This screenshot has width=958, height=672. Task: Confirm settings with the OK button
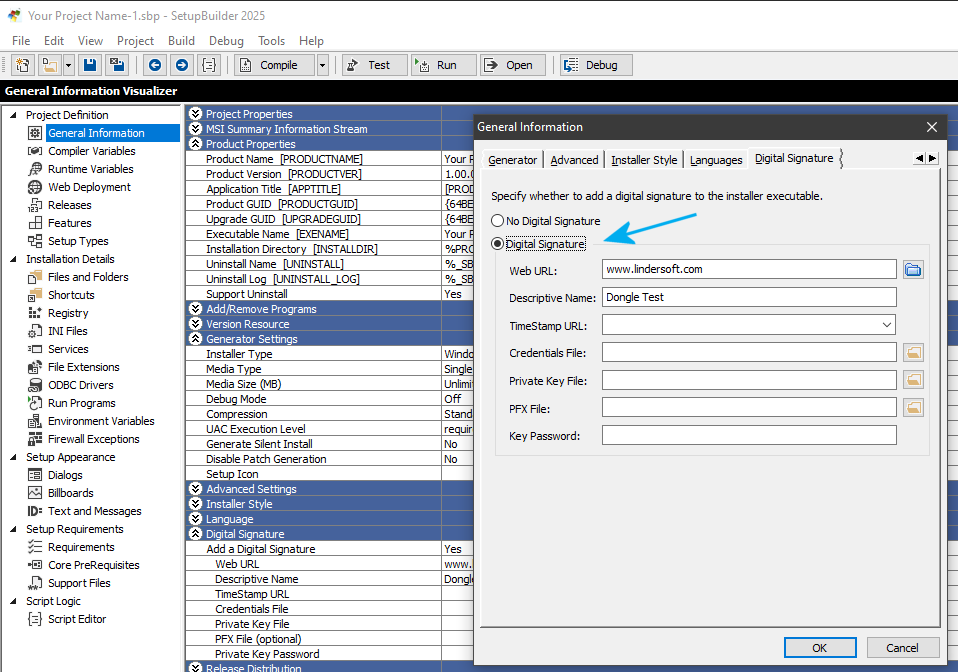[820, 647]
